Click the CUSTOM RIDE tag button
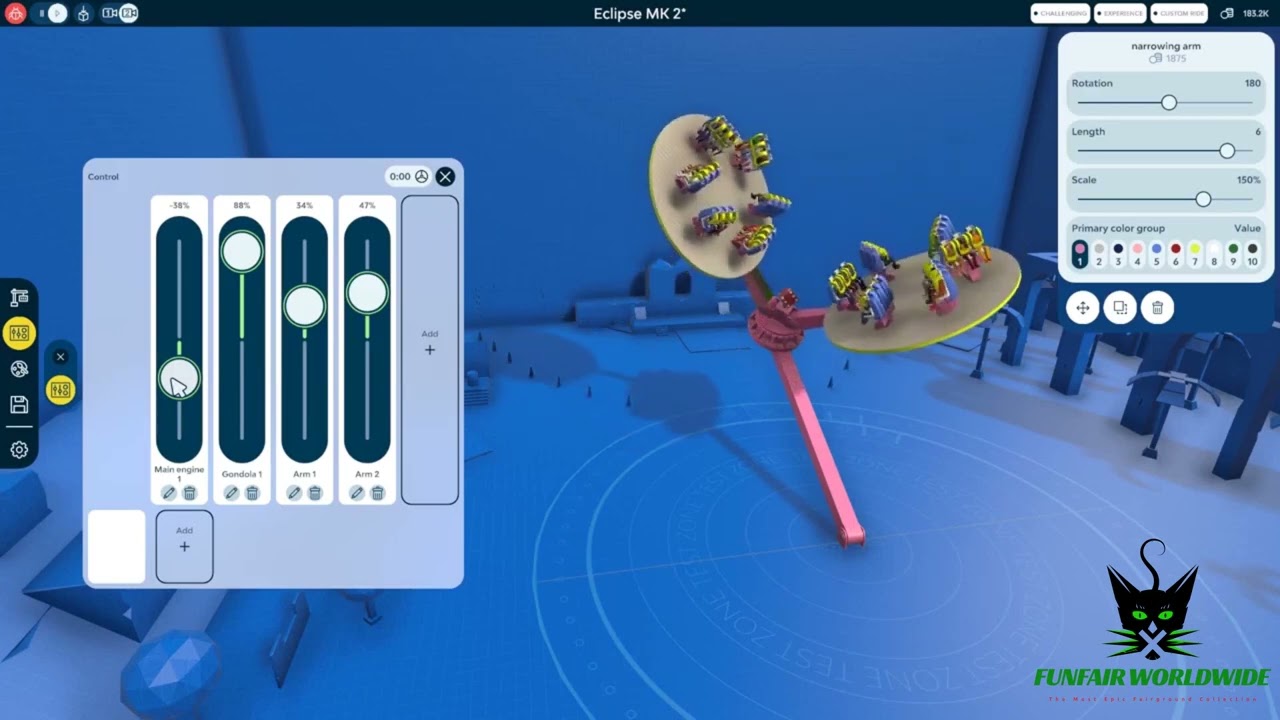This screenshot has height=720, width=1280. coord(1180,13)
